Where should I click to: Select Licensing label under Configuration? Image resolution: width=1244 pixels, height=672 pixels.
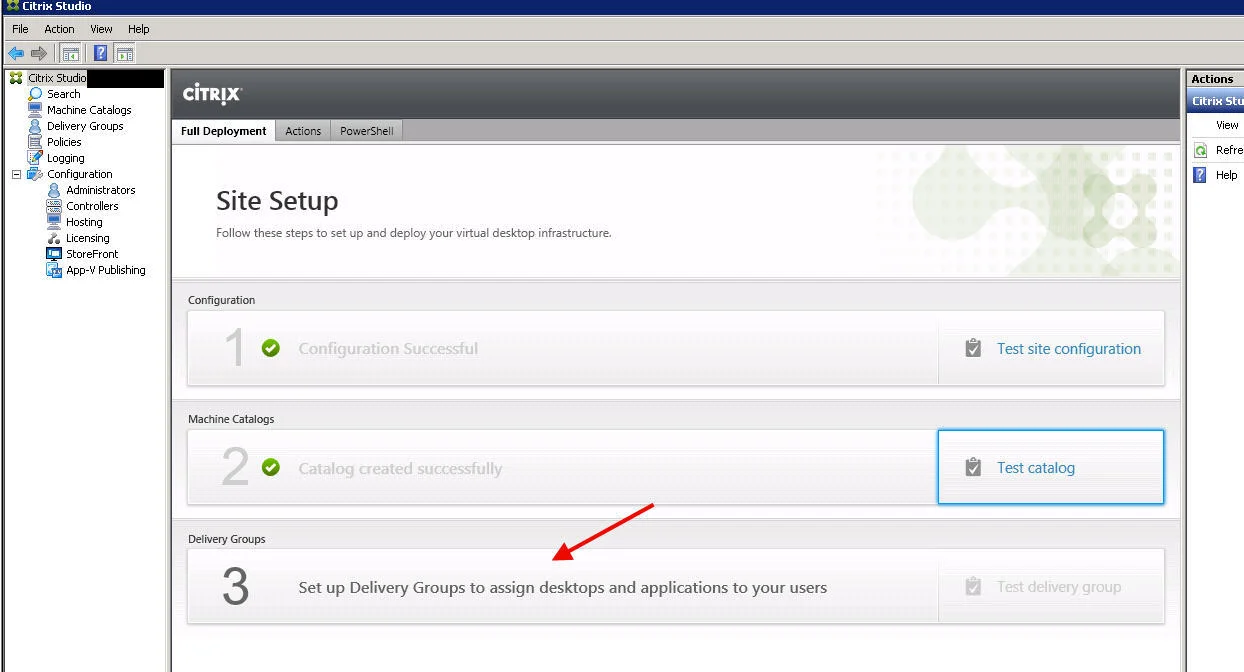coord(88,238)
